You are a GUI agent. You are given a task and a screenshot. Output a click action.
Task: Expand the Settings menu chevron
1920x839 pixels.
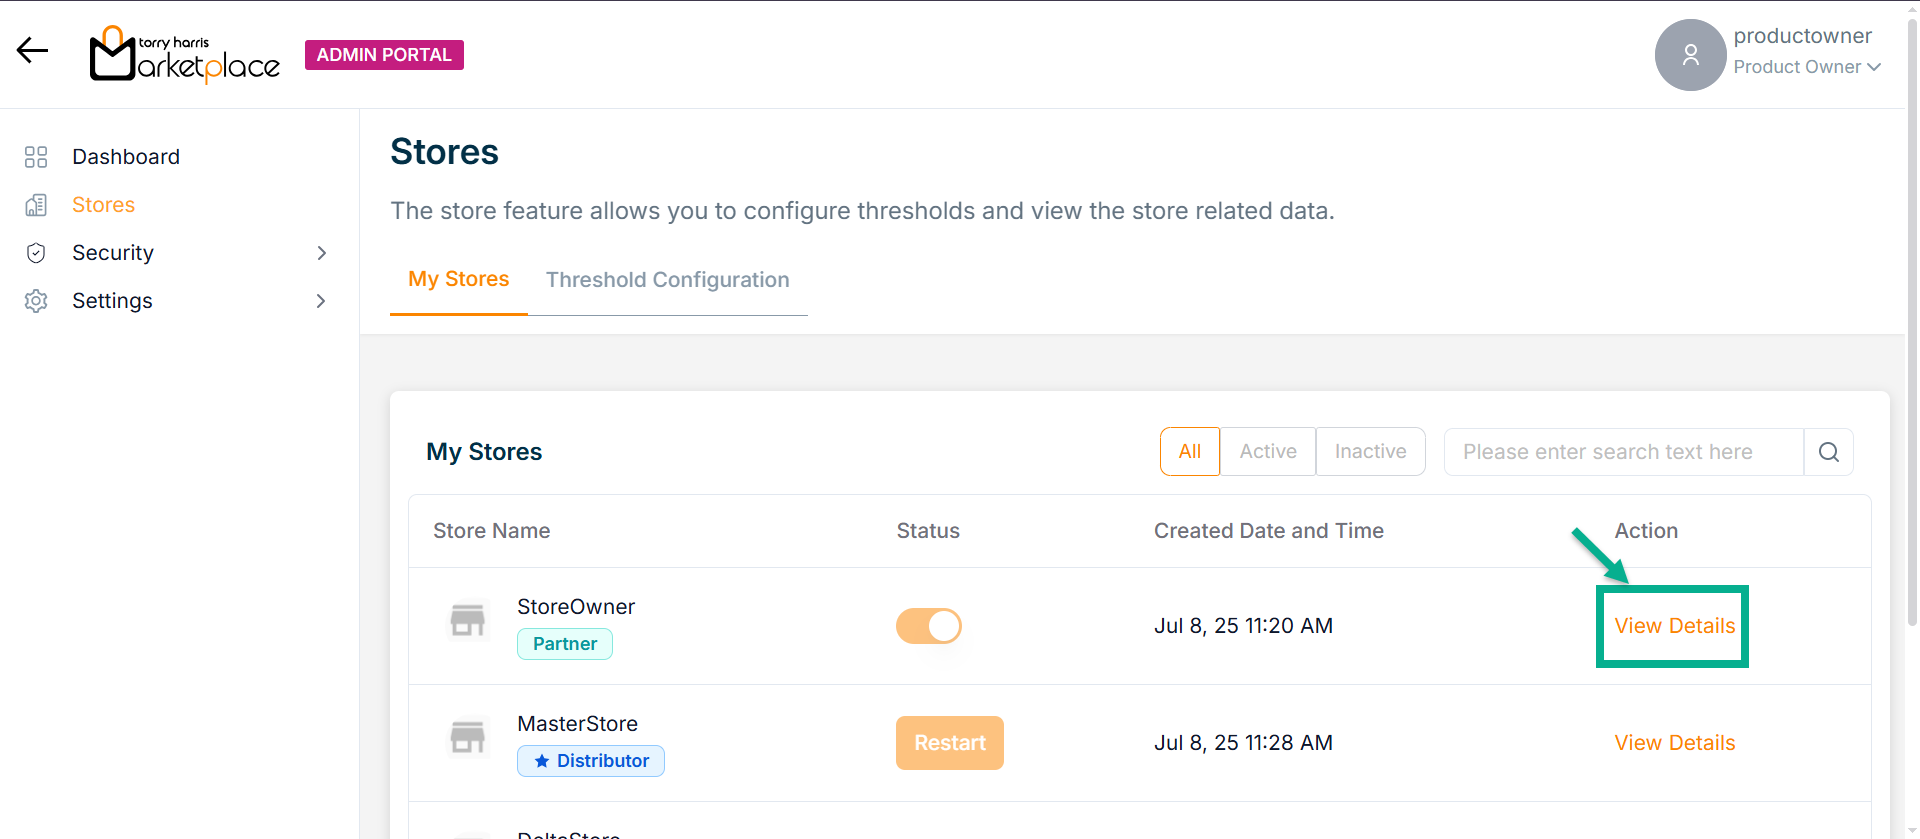point(321,301)
